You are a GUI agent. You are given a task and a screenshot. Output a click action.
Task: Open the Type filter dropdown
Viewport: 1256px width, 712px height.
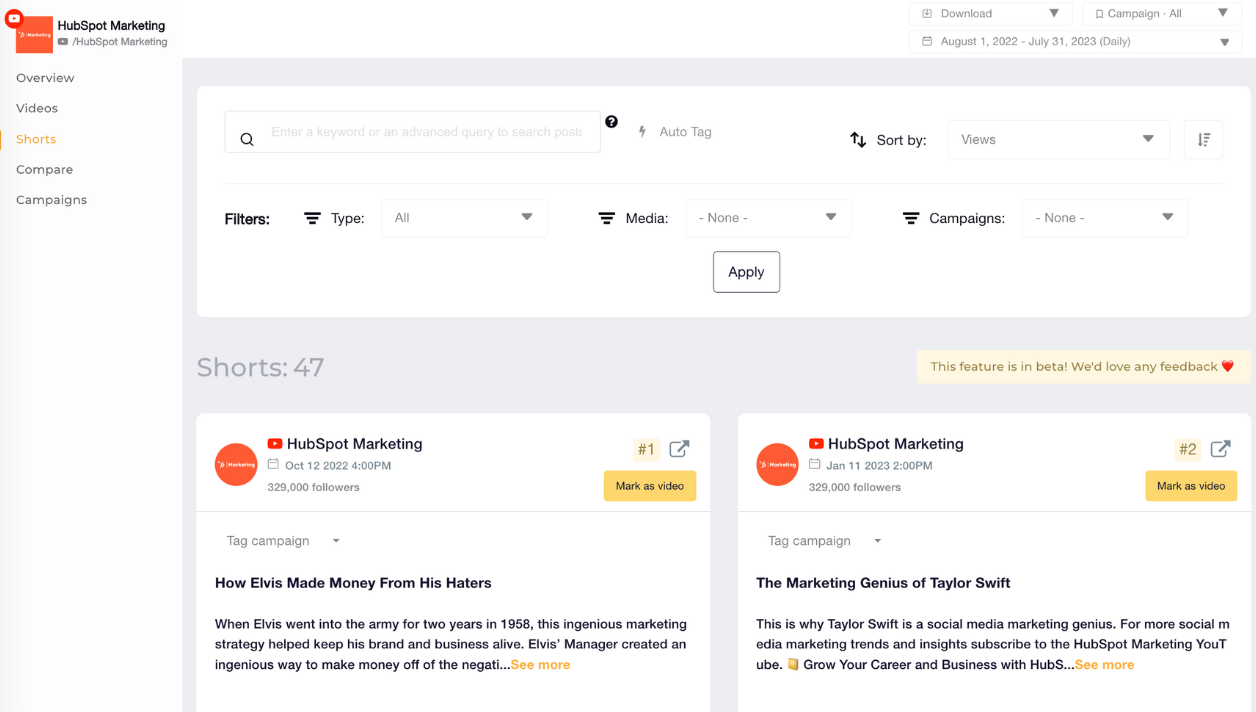tap(464, 218)
